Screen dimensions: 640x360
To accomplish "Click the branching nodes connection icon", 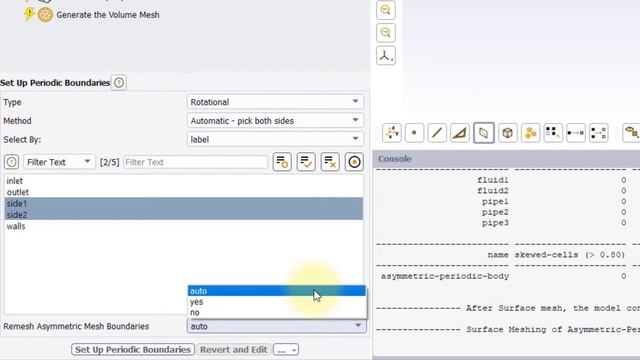I will click(x=598, y=133).
